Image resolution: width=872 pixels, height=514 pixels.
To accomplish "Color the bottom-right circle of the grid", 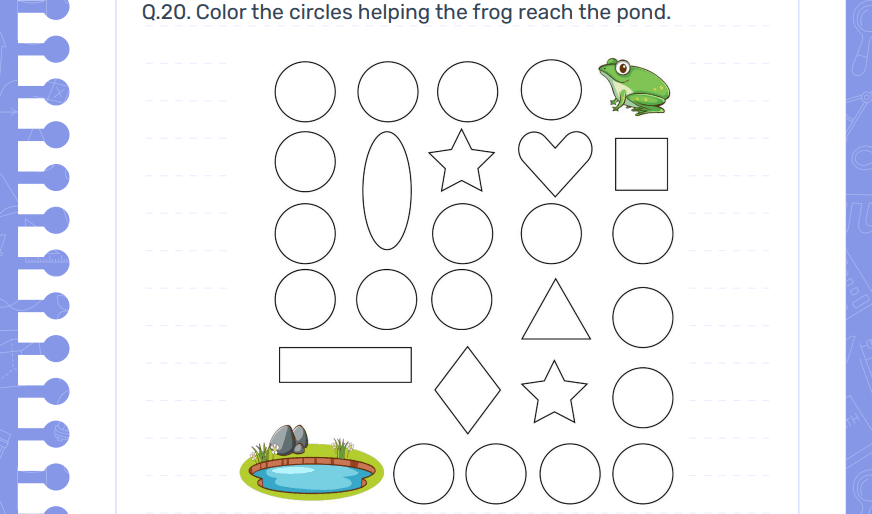I will (643, 473).
